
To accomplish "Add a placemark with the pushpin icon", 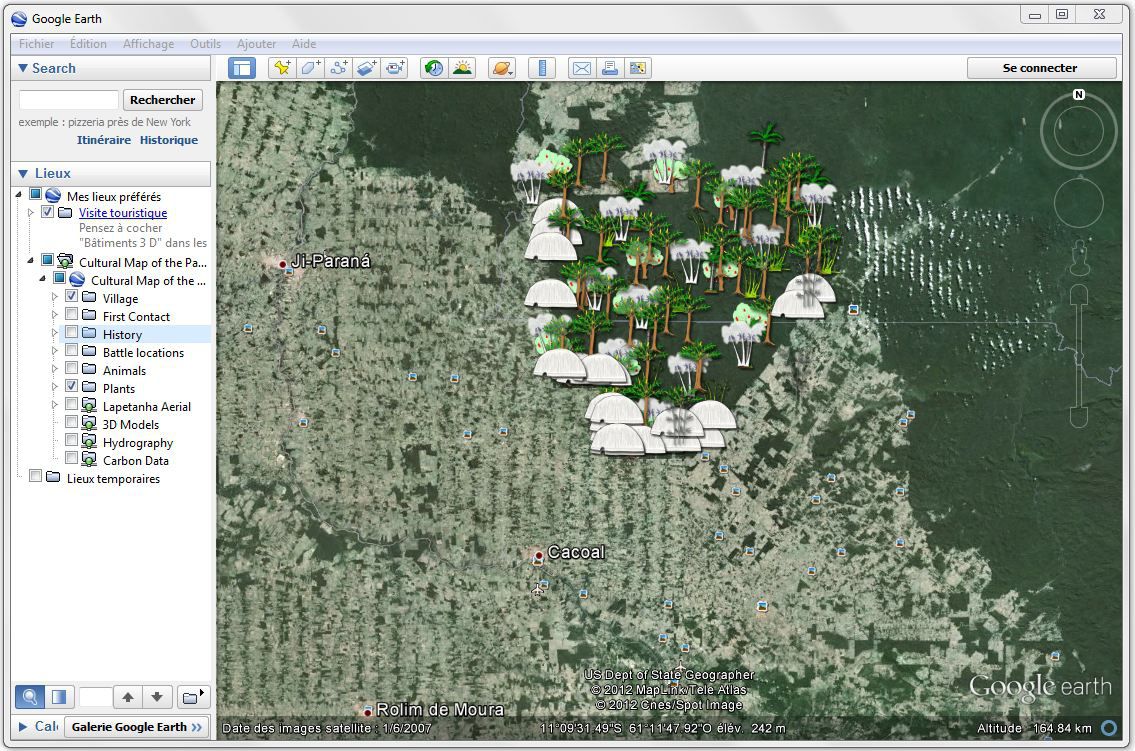I will 282,68.
